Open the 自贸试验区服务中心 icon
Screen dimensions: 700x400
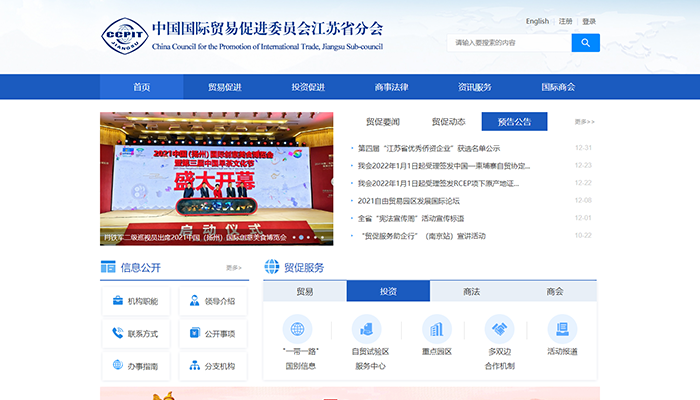click(x=367, y=328)
